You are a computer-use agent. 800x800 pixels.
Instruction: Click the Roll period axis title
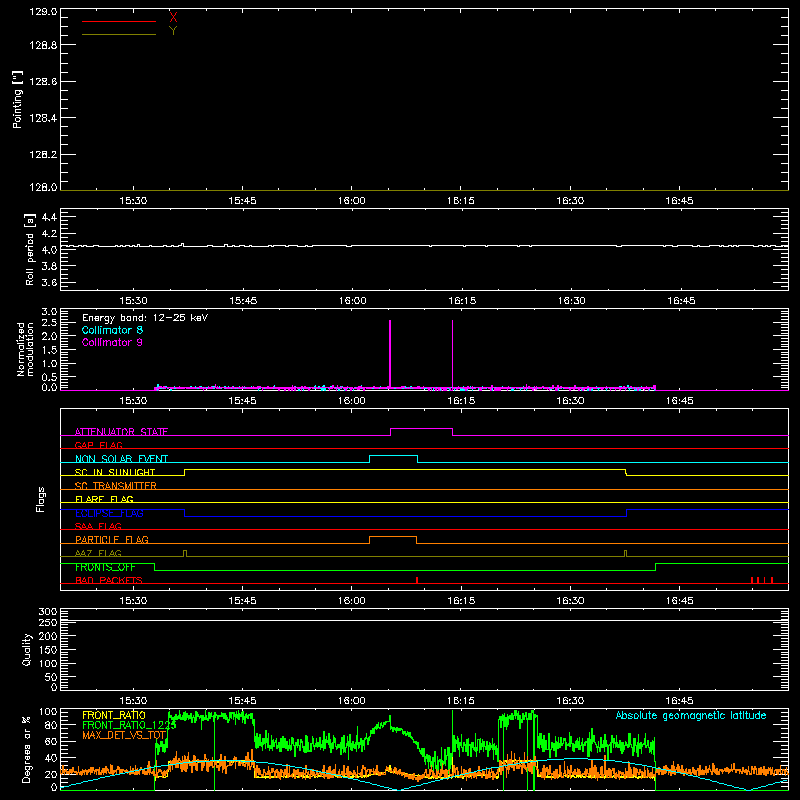(x=30, y=249)
